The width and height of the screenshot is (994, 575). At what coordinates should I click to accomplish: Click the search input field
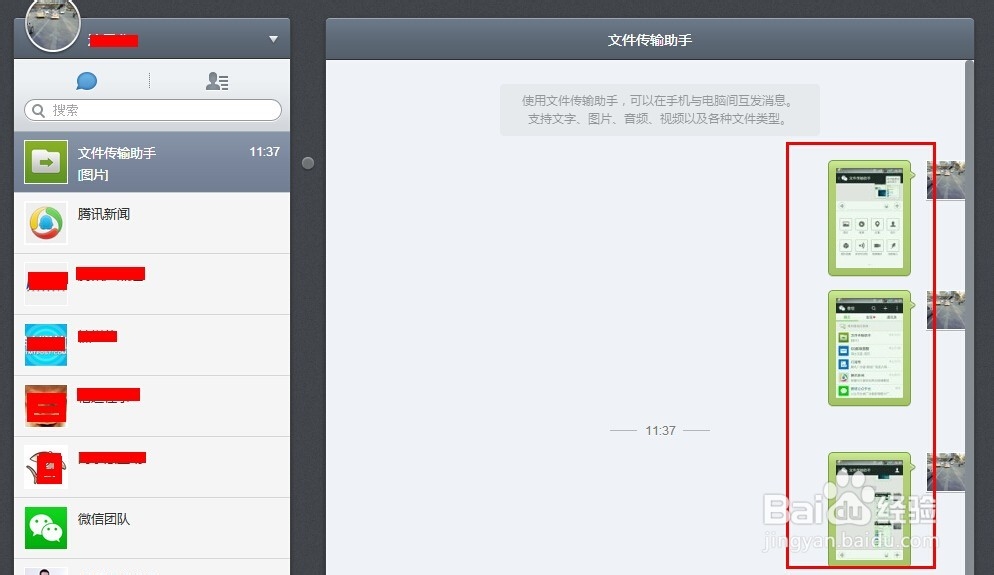point(153,110)
